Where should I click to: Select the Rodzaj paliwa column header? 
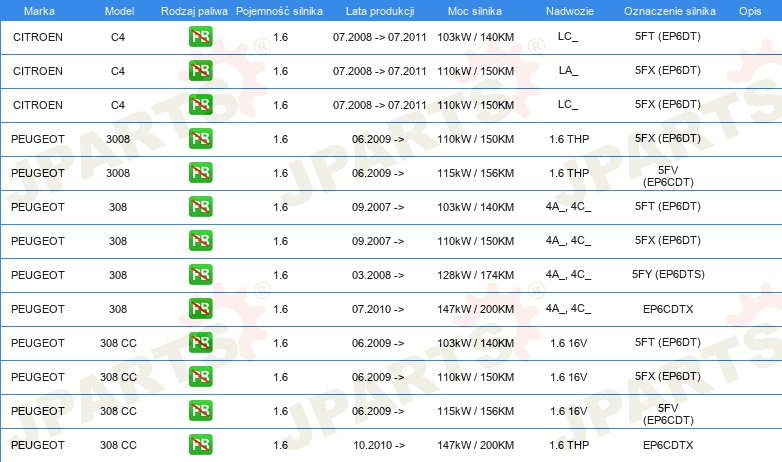(x=194, y=11)
